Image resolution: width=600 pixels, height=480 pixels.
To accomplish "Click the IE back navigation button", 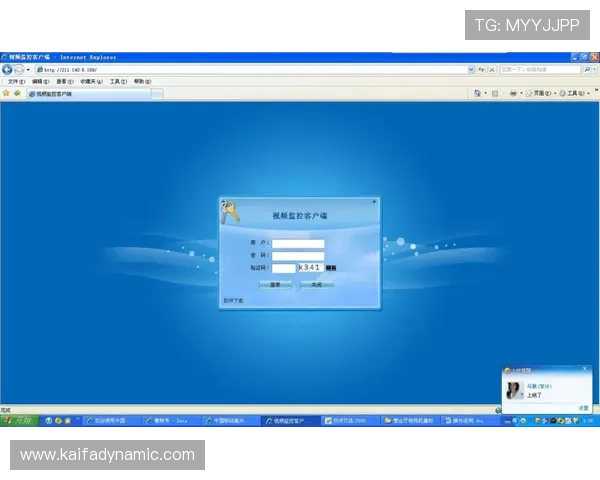I will pos(7,70).
